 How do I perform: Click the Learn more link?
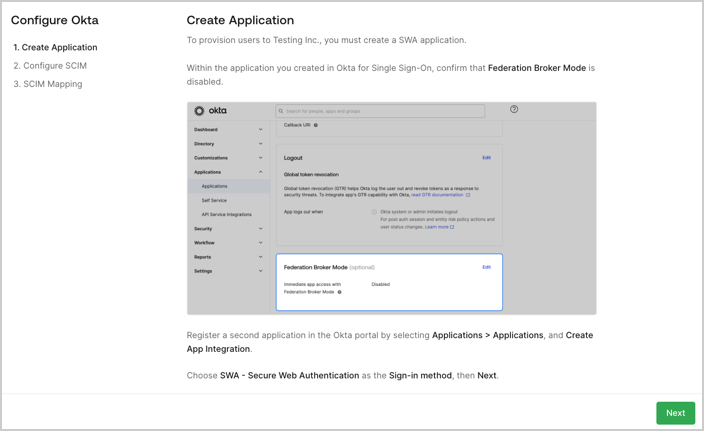[x=436, y=227]
